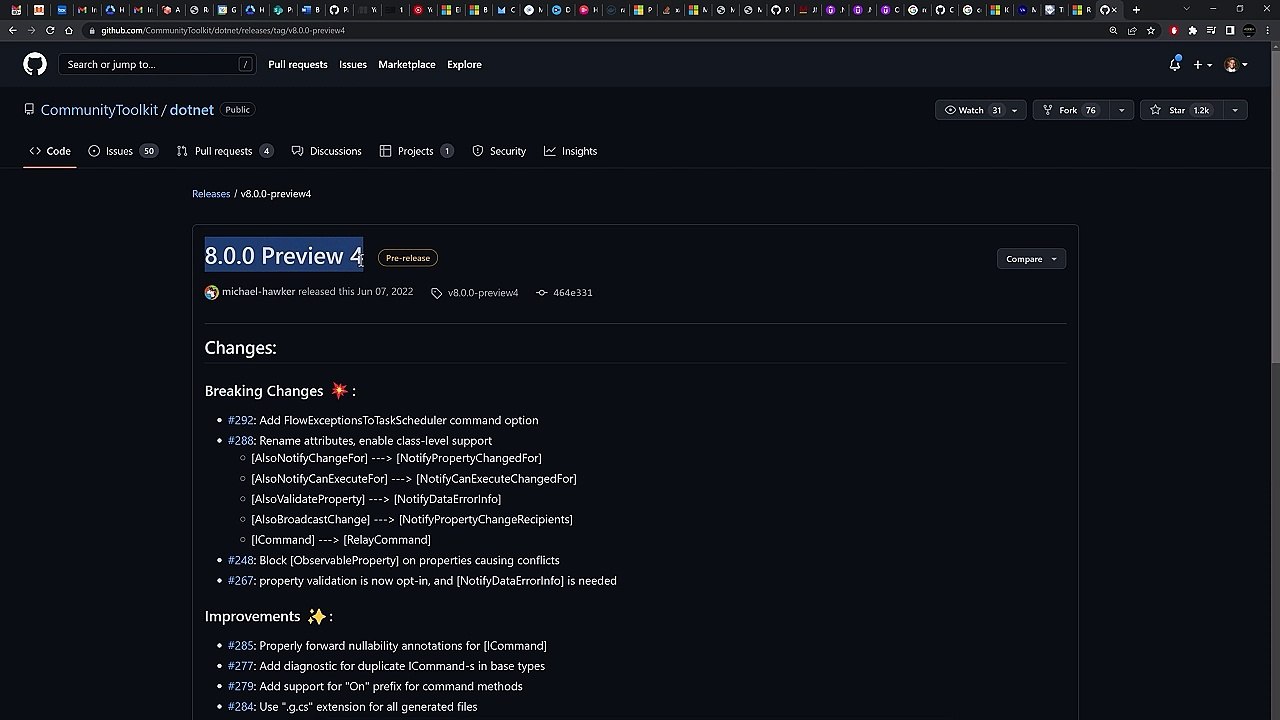Click the browser forward arrow
This screenshot has height=720, width=1280.
pos(31,30)
